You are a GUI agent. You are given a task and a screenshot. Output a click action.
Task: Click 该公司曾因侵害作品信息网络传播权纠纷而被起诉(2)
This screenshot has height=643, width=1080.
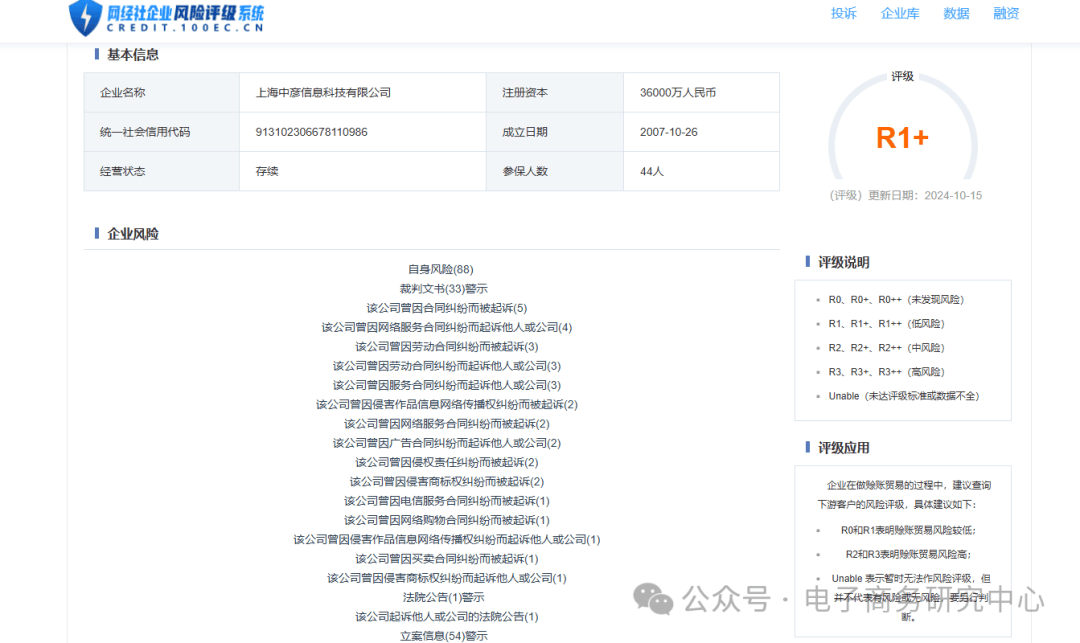(446, 404)
